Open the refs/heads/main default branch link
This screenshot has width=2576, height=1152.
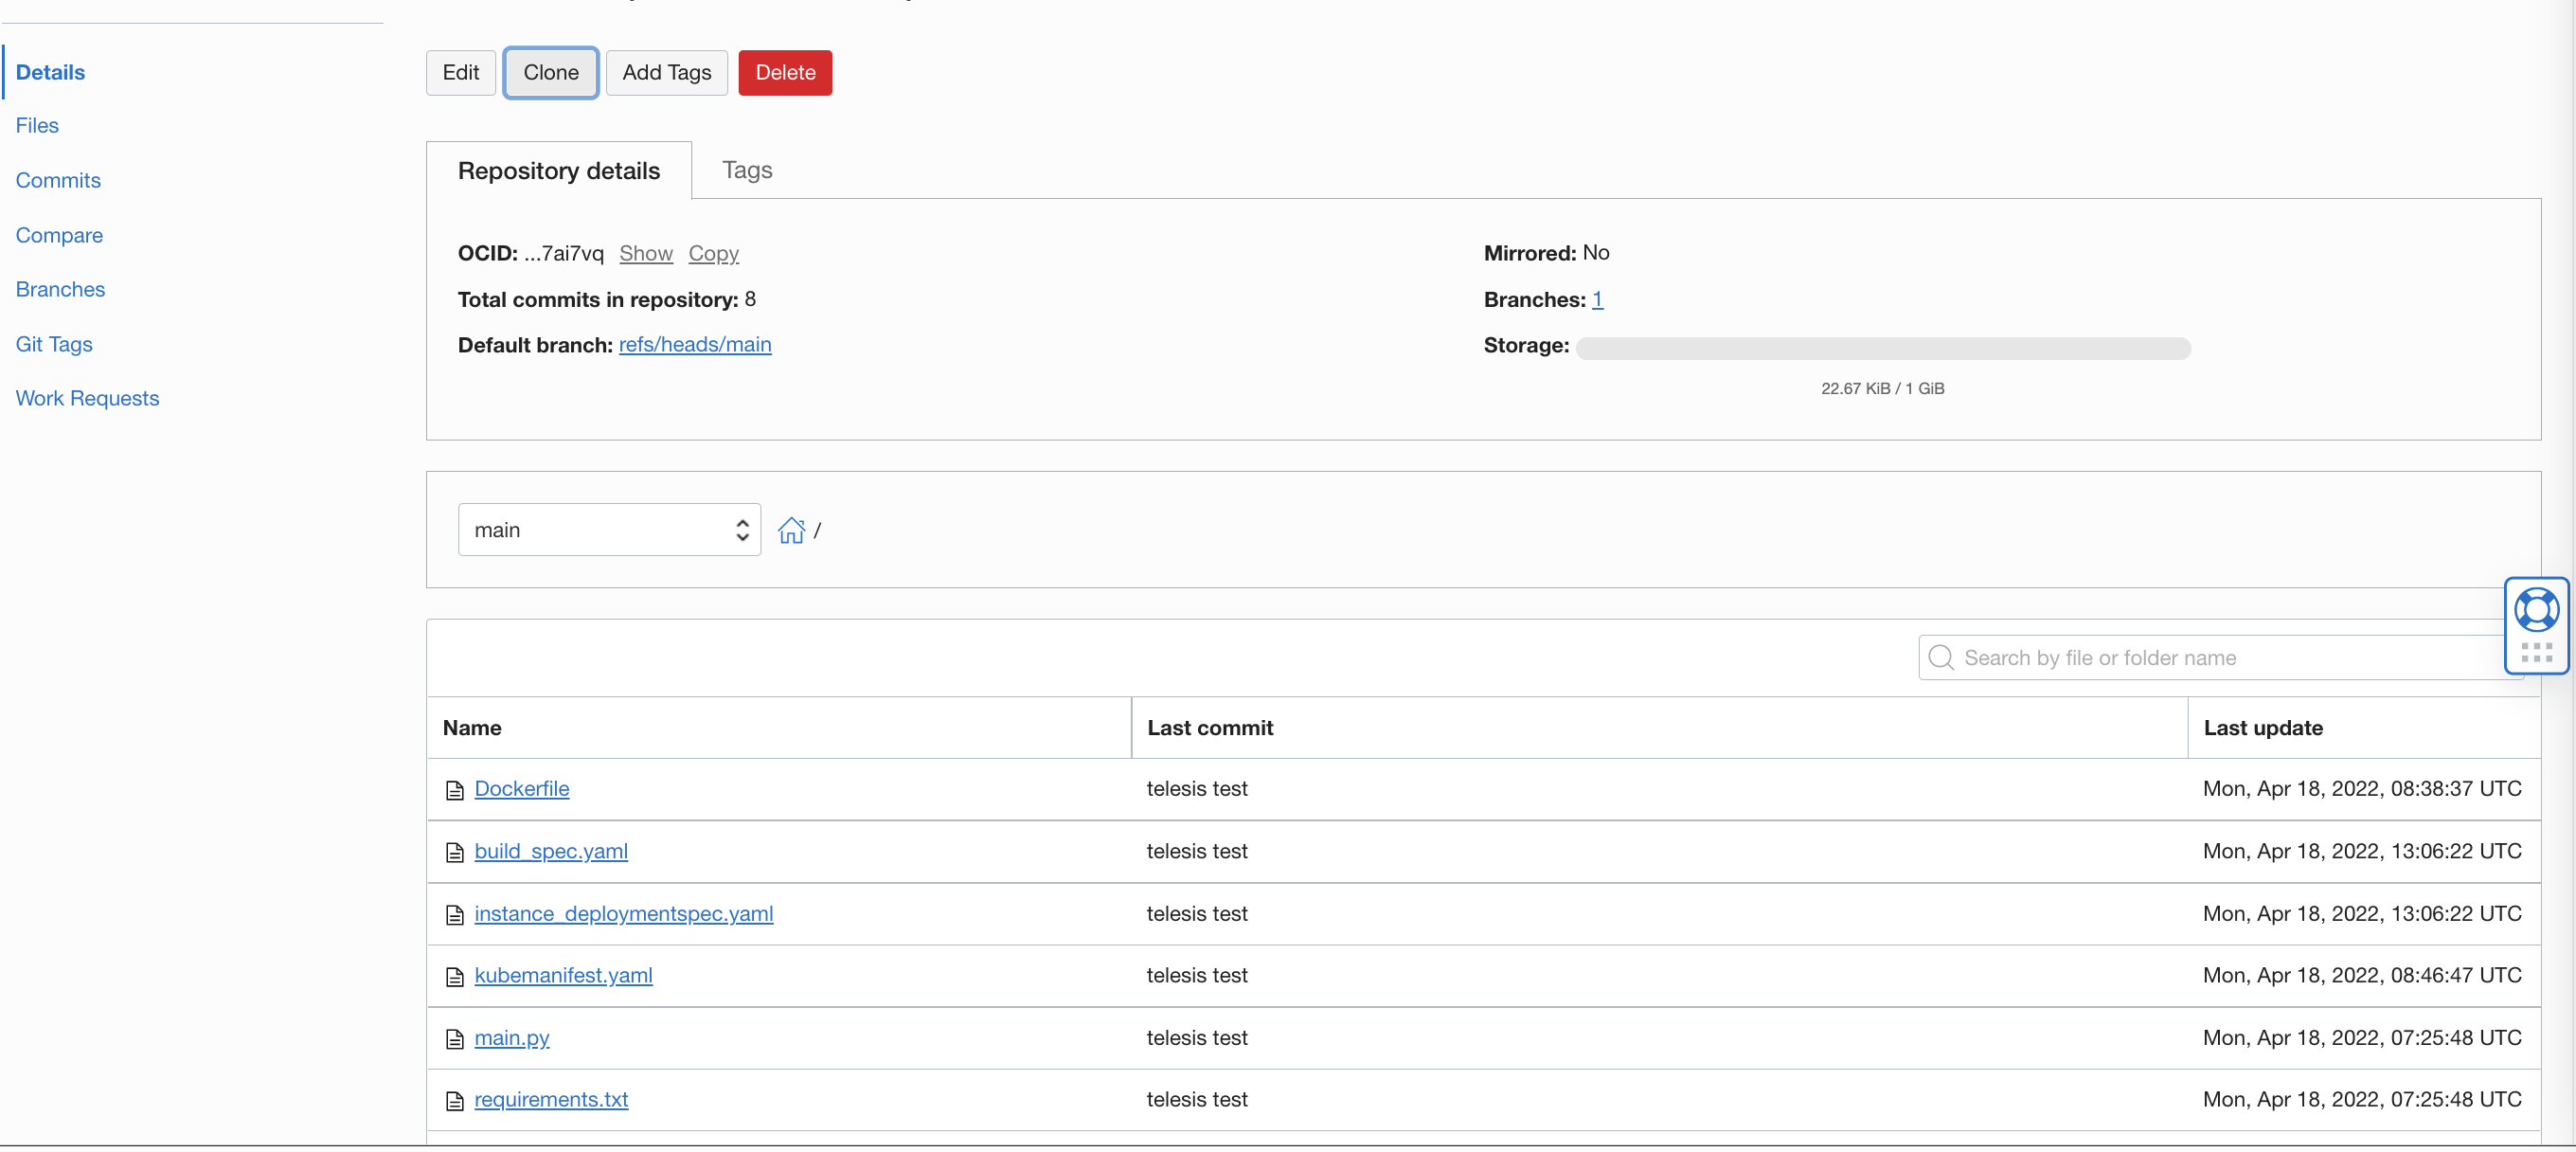click(694, 345)
